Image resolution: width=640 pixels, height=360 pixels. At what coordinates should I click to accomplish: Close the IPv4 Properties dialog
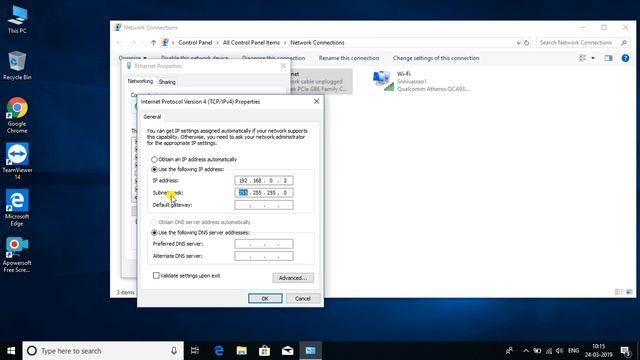tap(316, 101)
